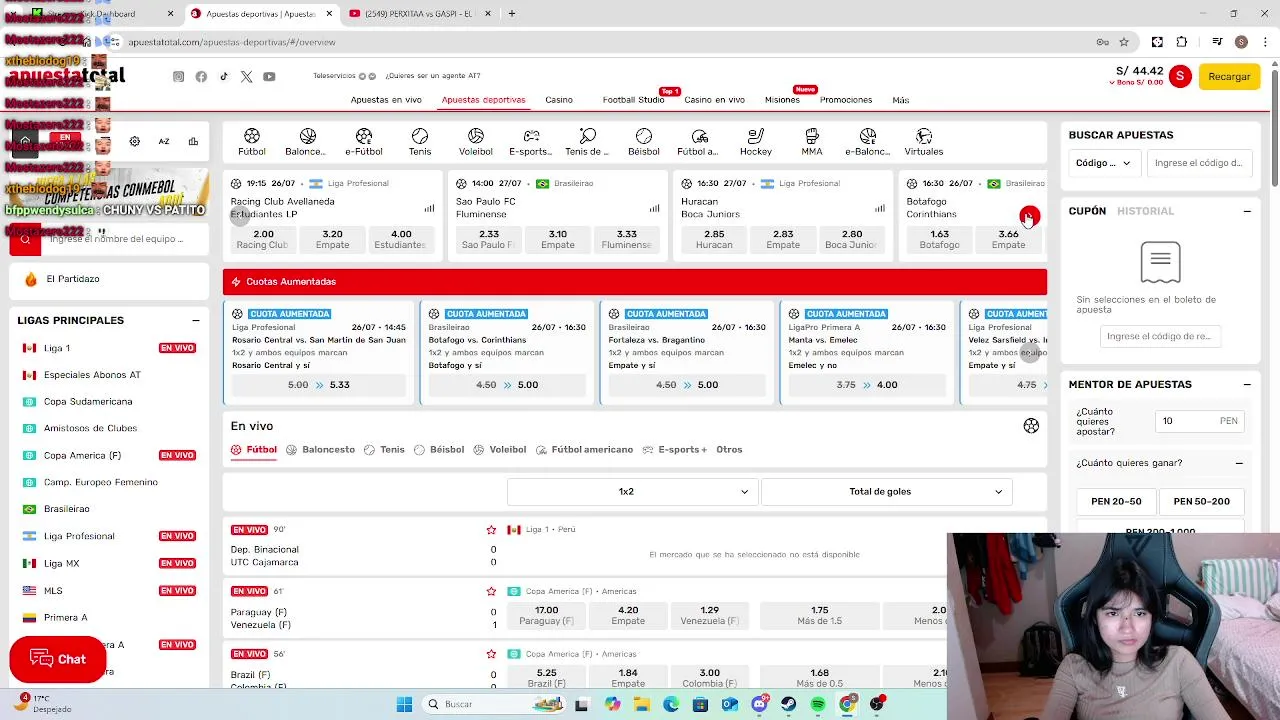Choose the PEN 20-50 range button
This screenshot has width=1280, height=720.
(1116, 501)
